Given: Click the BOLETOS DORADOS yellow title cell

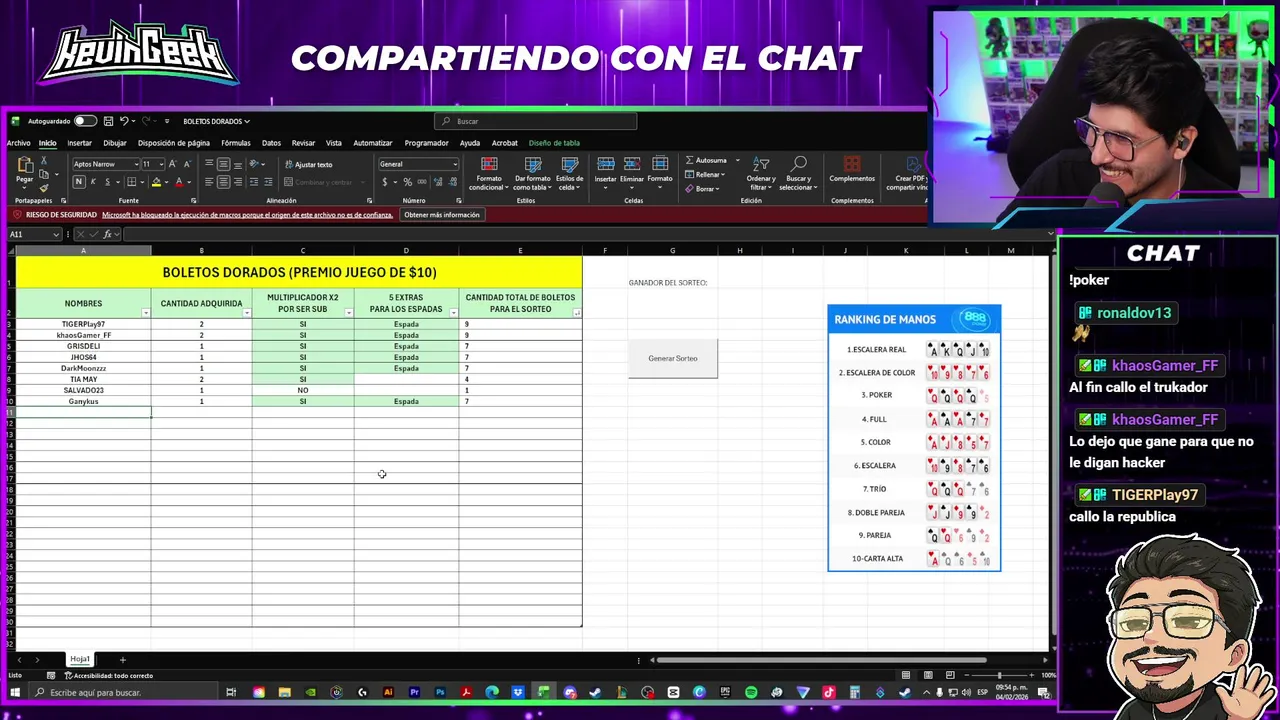Looking at the screenshot, I should coord(299,272).
